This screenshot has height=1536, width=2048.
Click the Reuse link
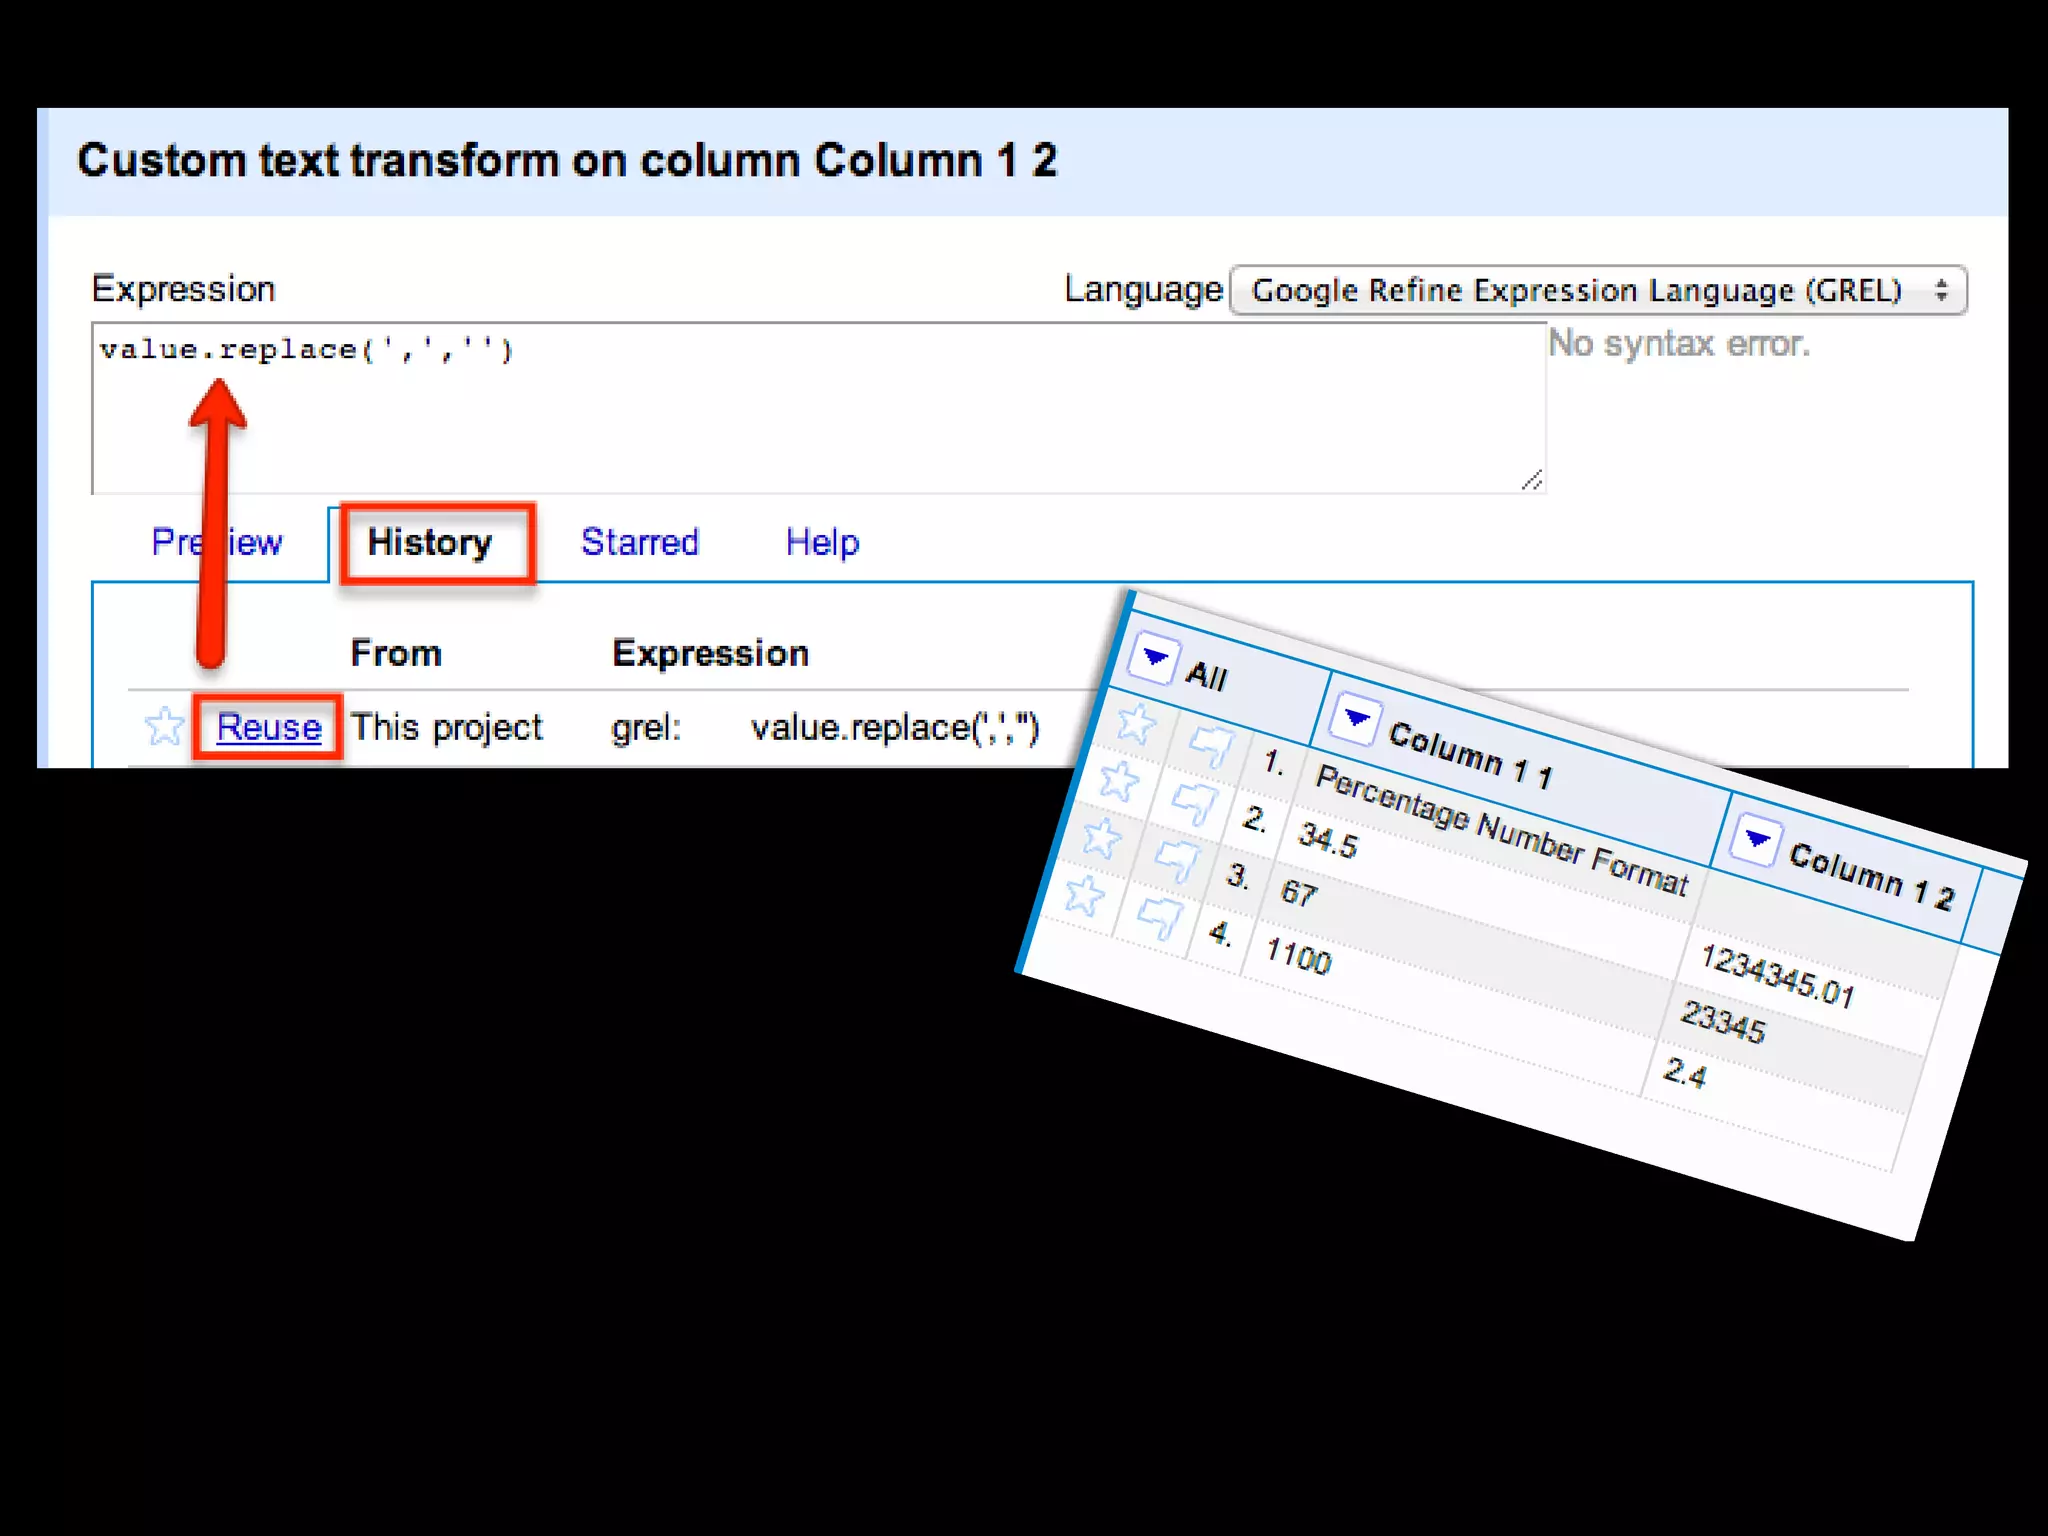tap(268, 727)
